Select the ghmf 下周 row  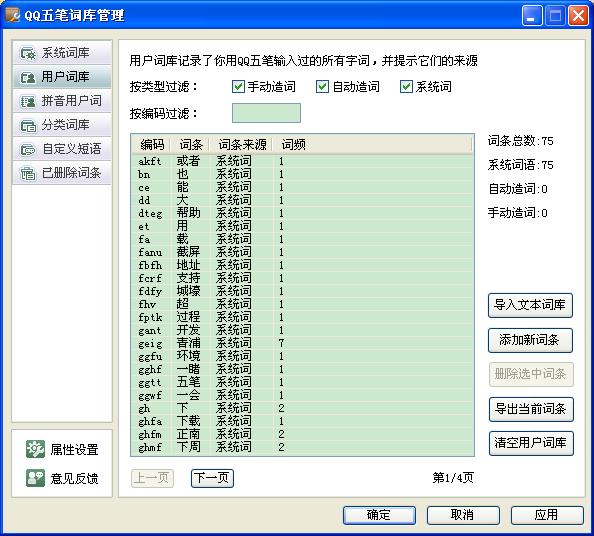(x=303, y=447)
